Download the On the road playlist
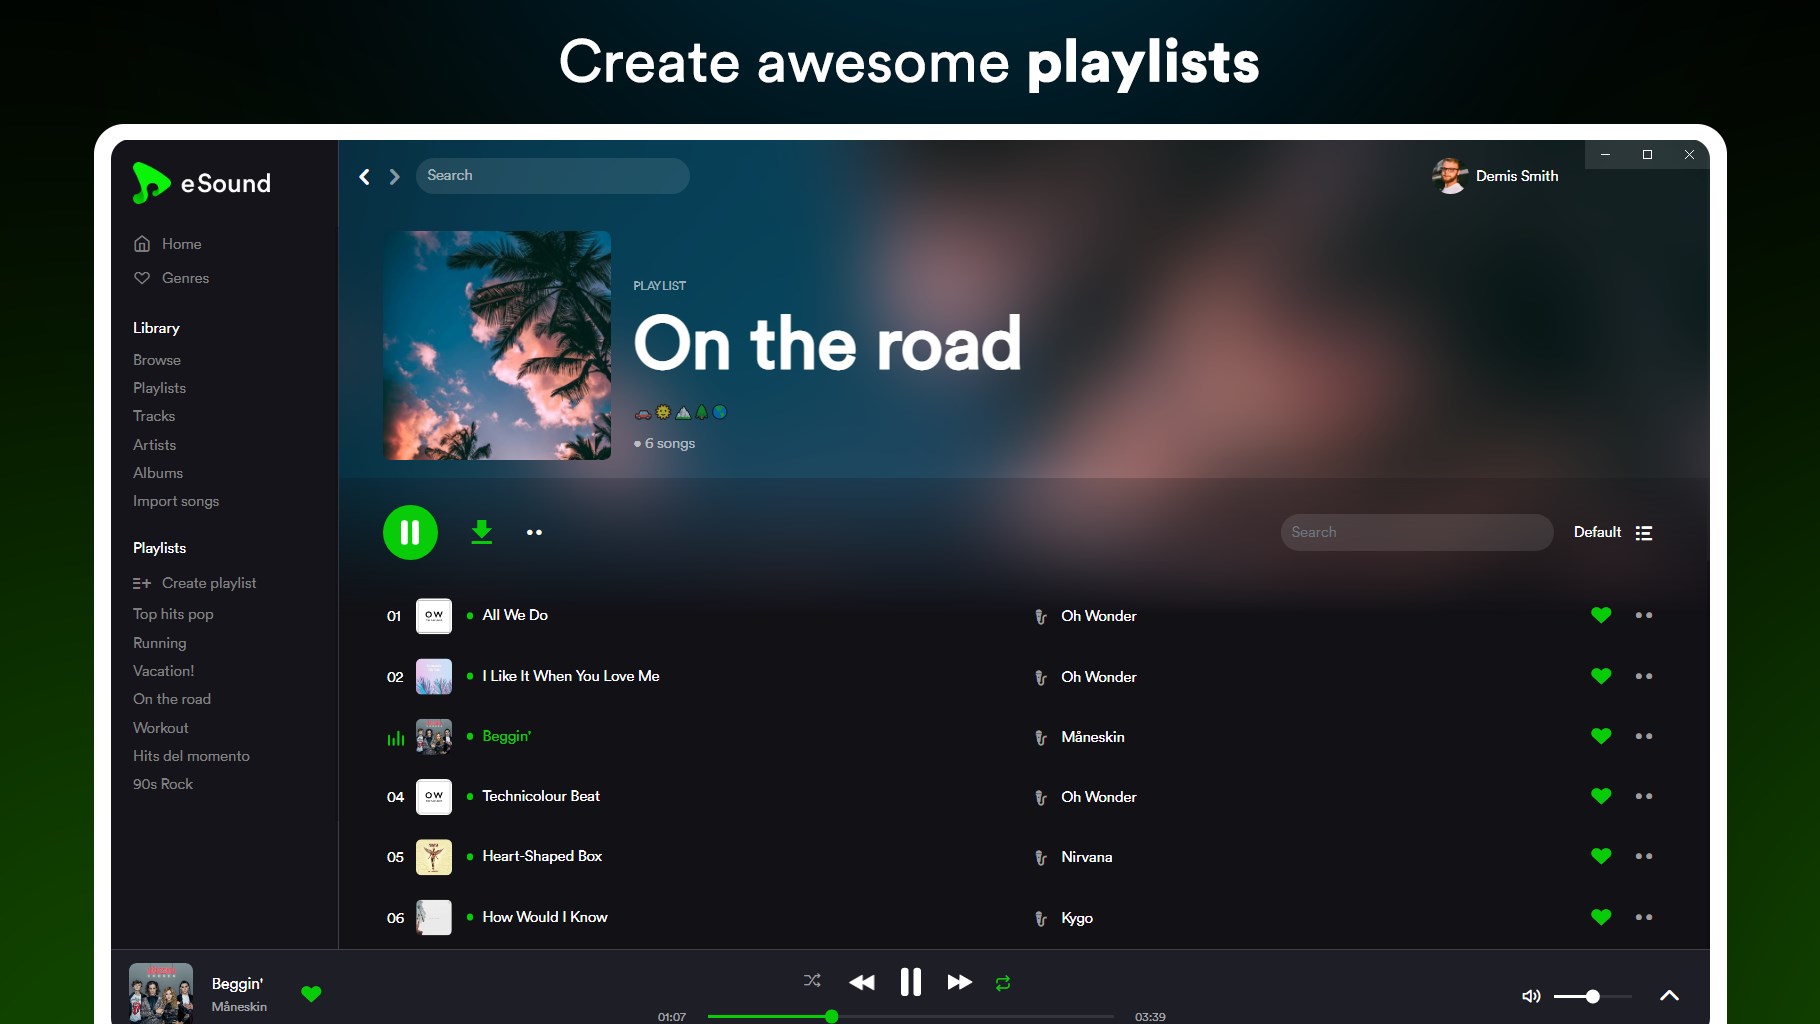1820x1024 pixels. pos(481,532)
